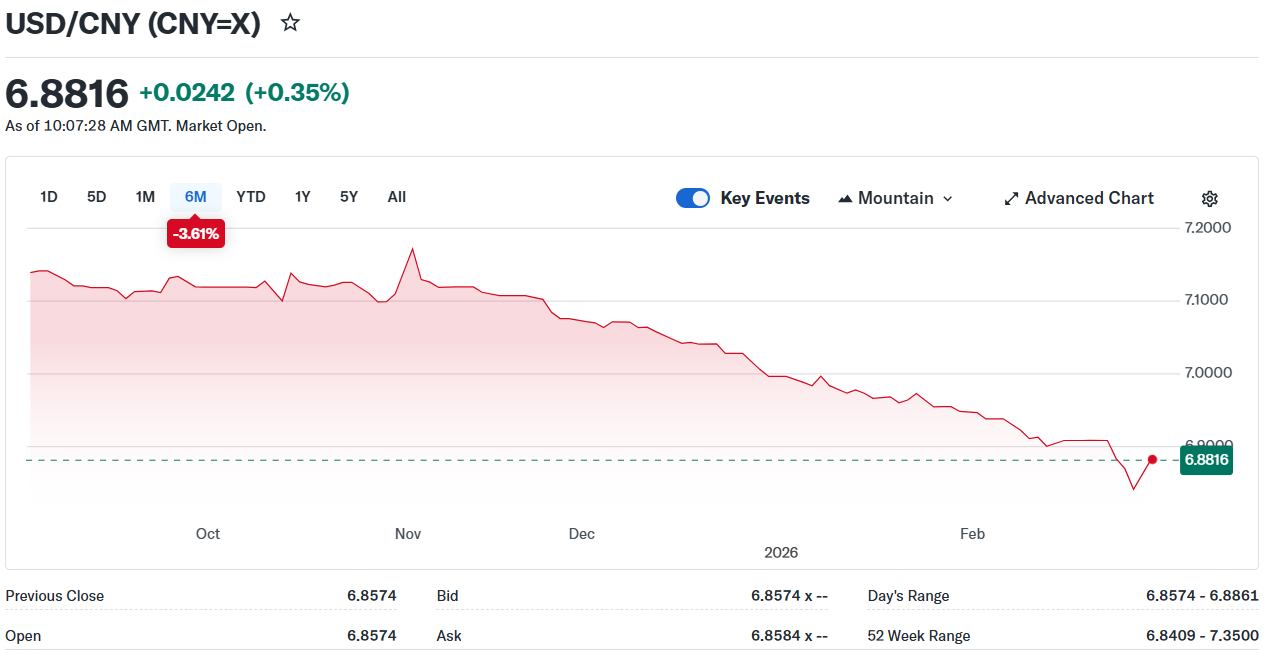Select the 1D time range
1279x654 pixels.
48,197
